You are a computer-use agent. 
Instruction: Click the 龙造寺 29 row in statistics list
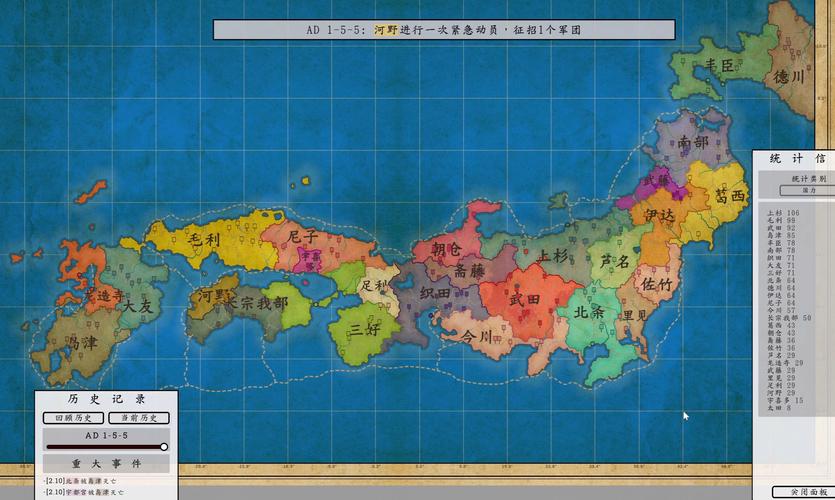point(785,363)
